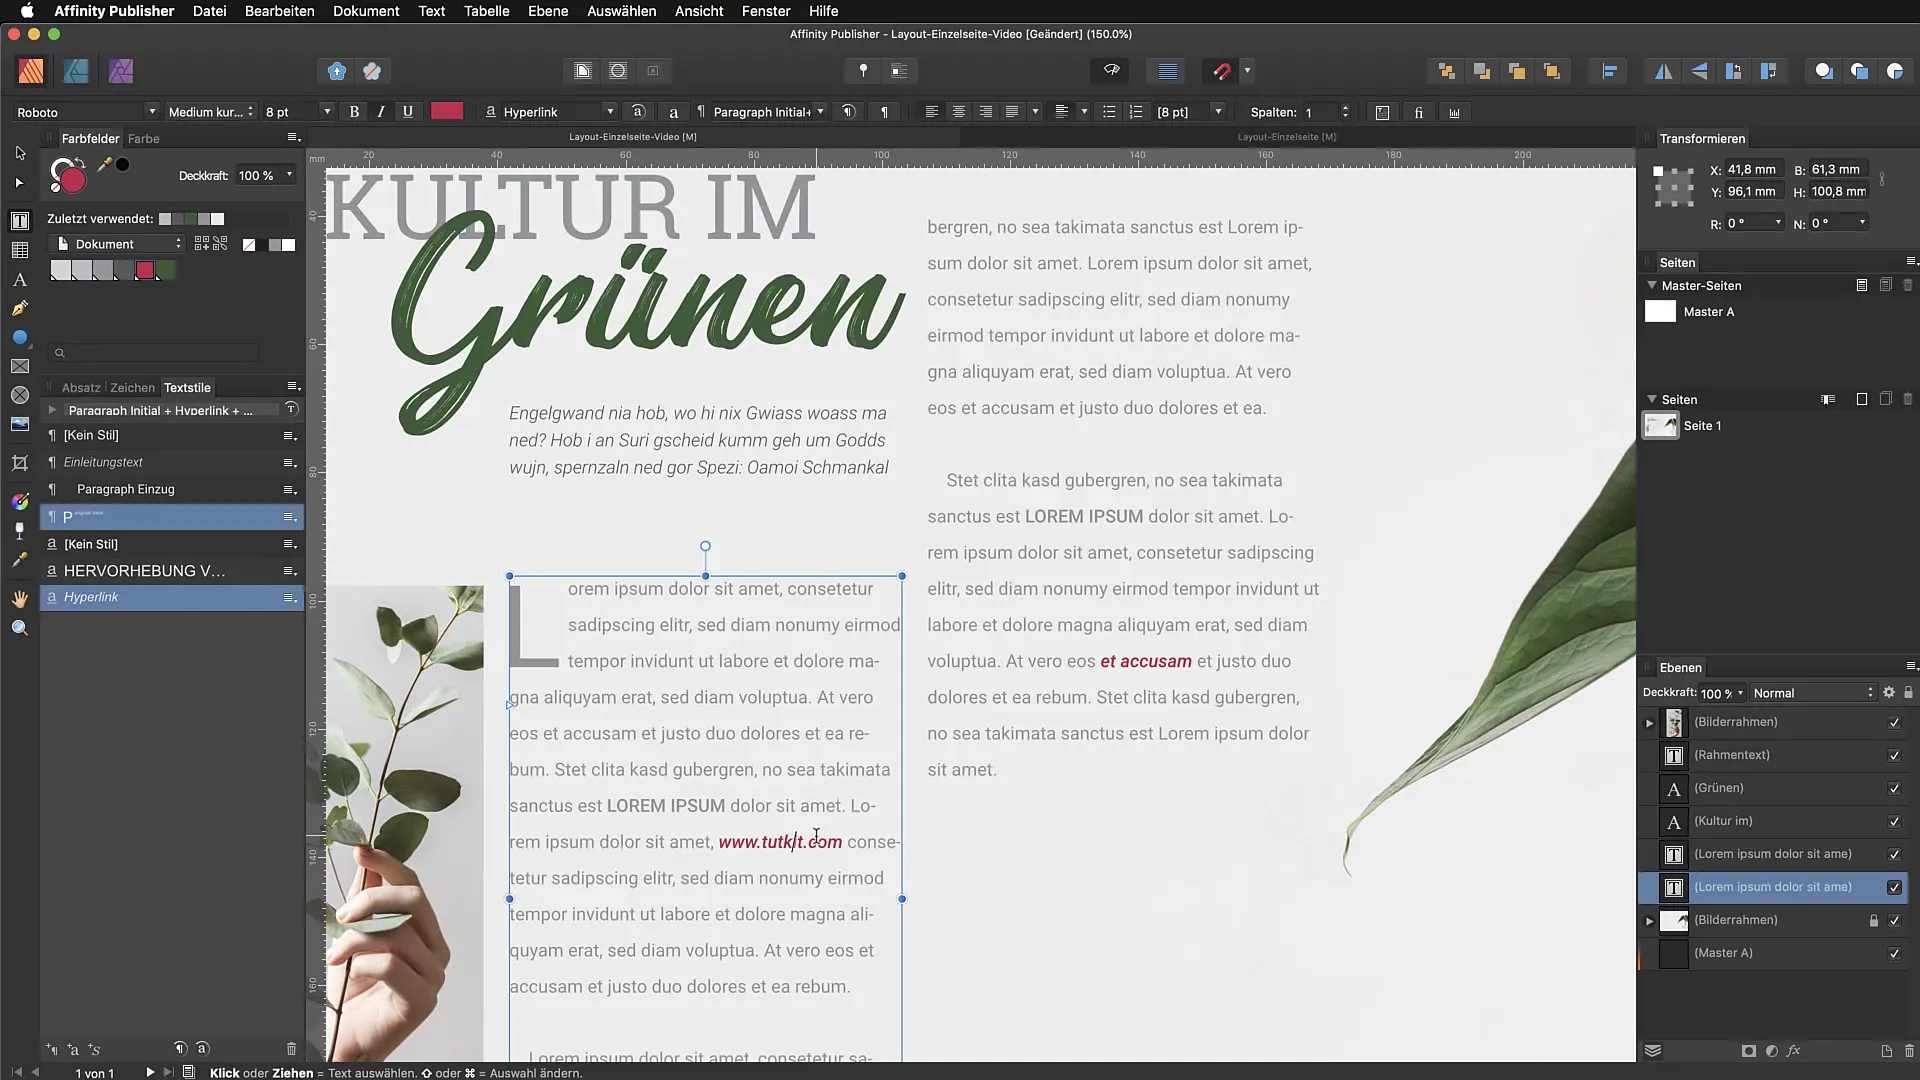Screen dimensions: 1920x1080
Task: Toggle visibility of selected Lorem ipsum layer
Action: point(1894,887)
